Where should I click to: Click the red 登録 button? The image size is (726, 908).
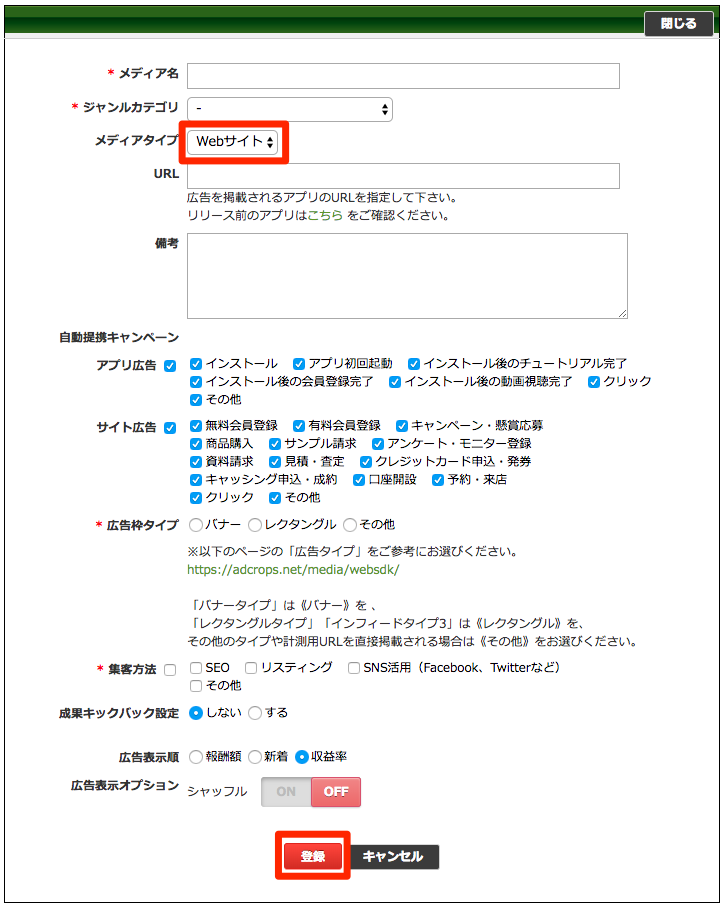[x=313, y=856]
